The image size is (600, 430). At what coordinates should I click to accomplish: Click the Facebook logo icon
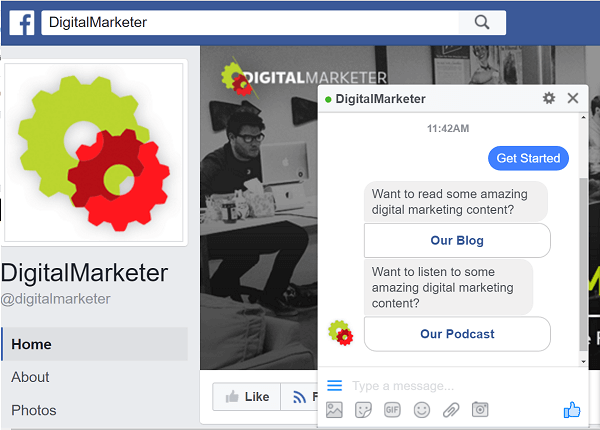point(22,23)
